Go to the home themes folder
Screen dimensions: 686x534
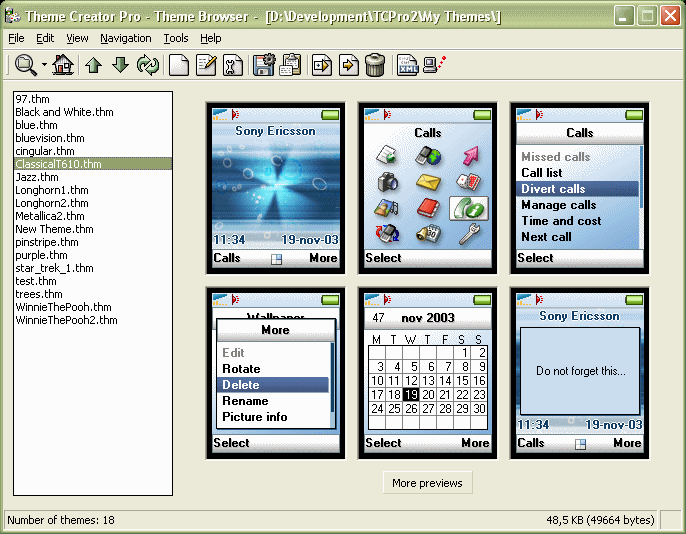click(63, 65)
